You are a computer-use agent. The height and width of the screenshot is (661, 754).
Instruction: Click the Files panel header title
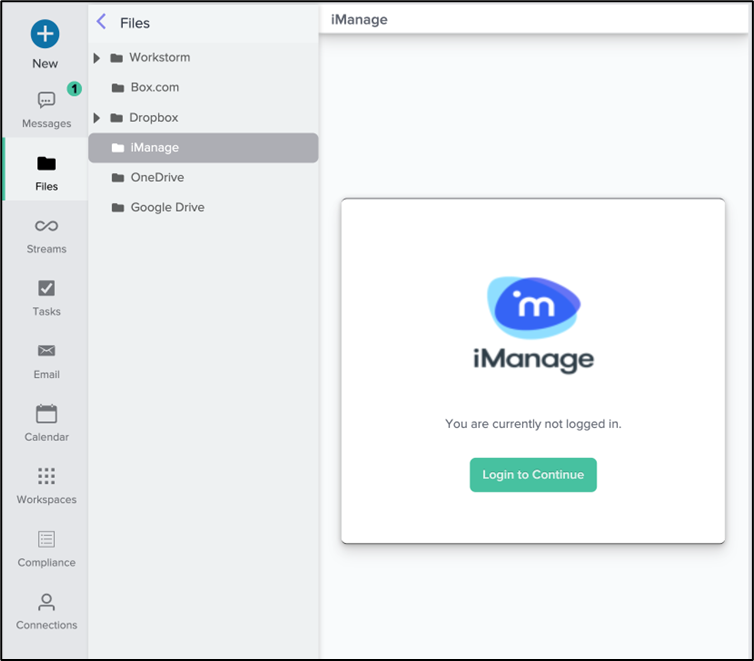[x=135, y=23]
